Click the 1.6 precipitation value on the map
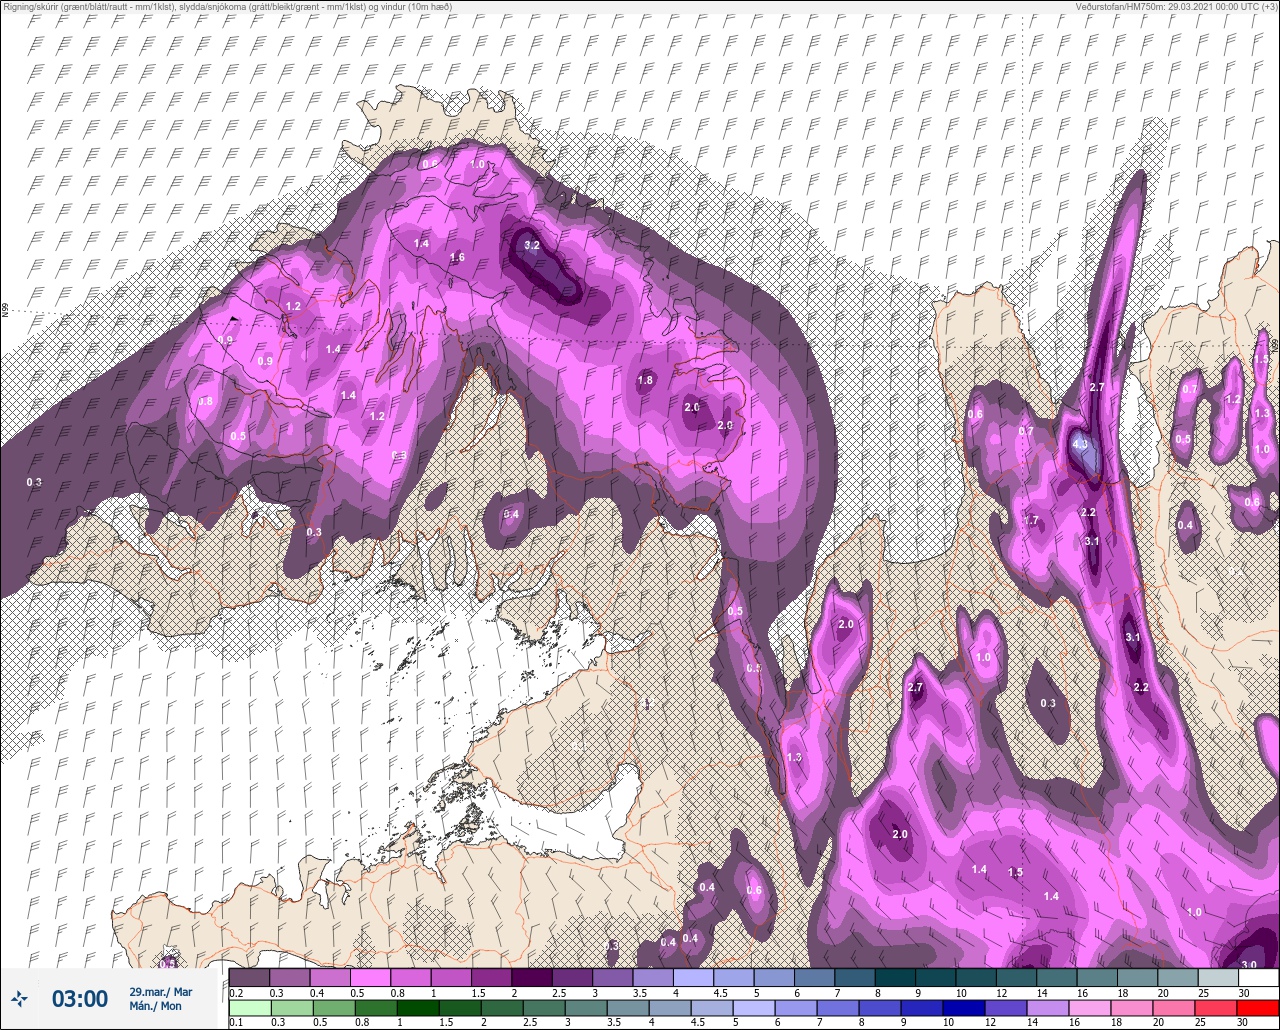This screenshot has height=1030, width=1280. pyautogui.click(x=457, y=257)
